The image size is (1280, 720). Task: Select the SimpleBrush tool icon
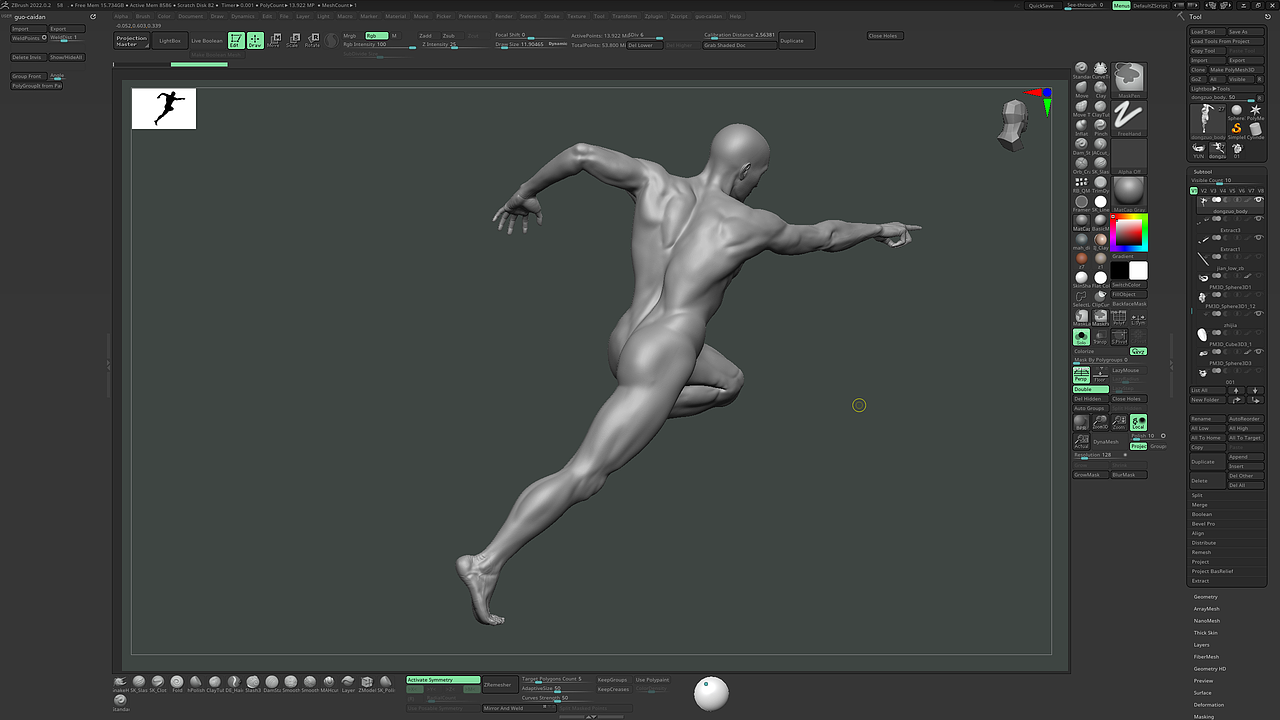point(1237,129)
